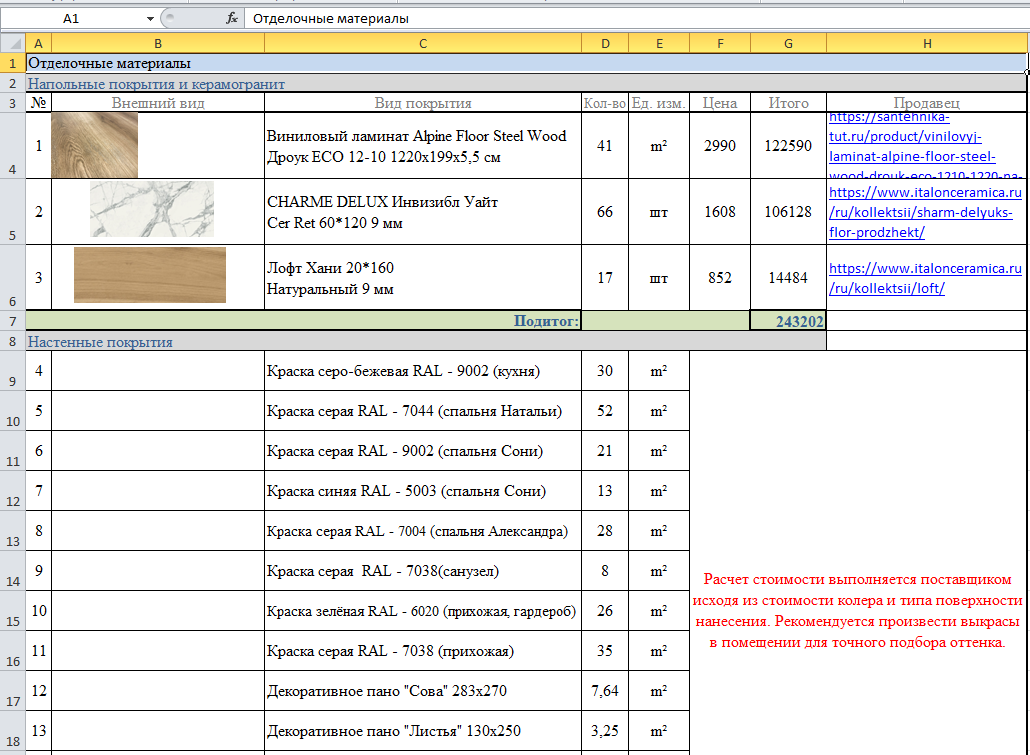
Task: Click the quantity cell 7,64
Action: pos(605,691)
